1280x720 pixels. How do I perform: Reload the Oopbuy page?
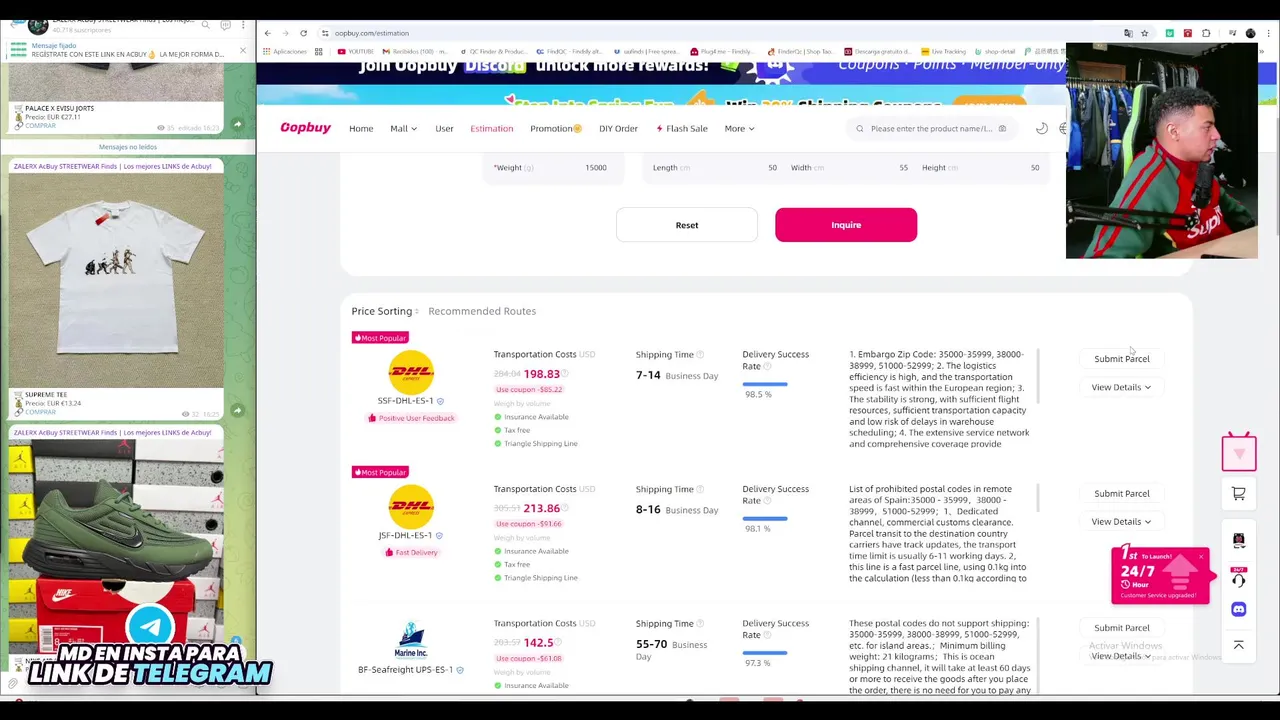tap(303, 33)
